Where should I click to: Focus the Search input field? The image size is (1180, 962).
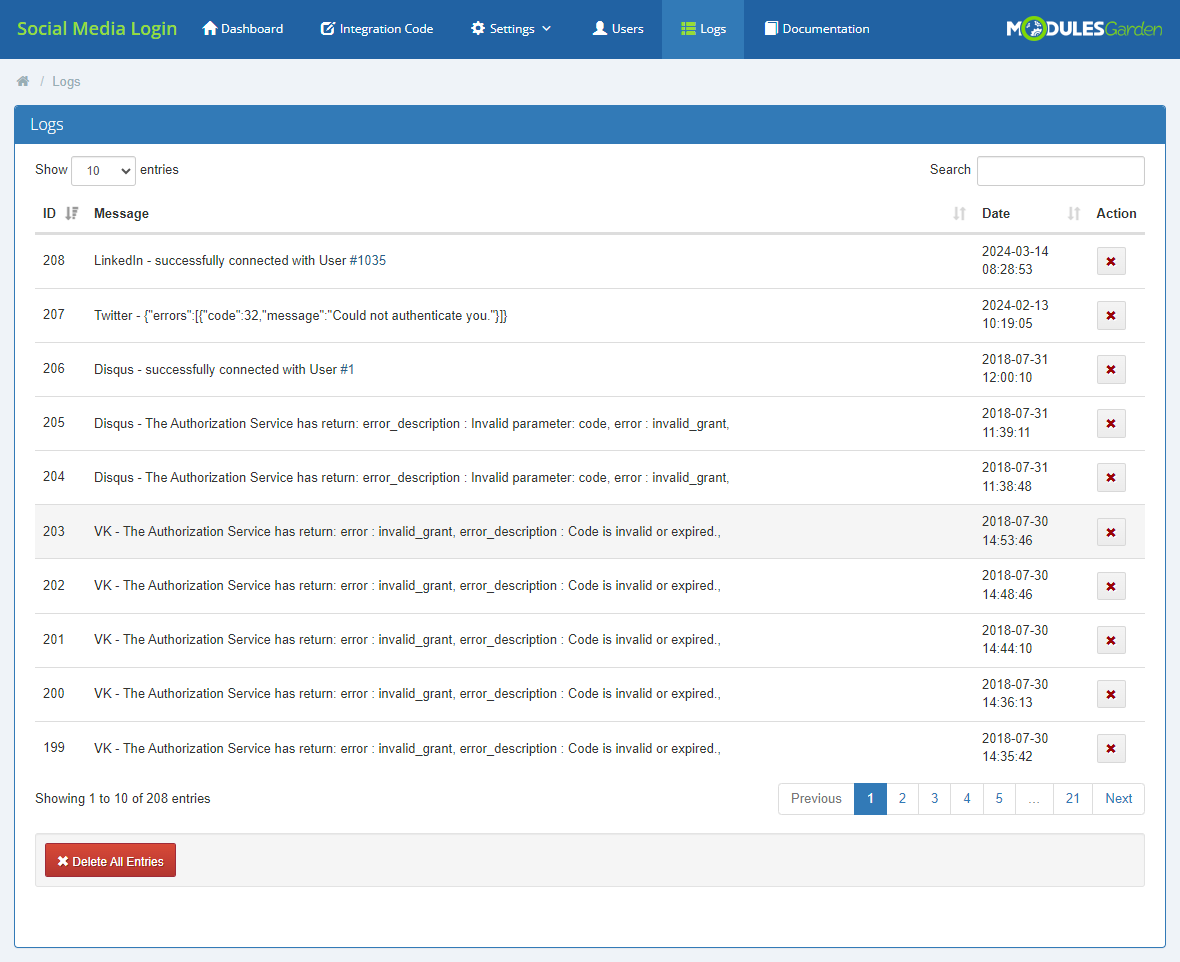click(x=1060, y=171)
